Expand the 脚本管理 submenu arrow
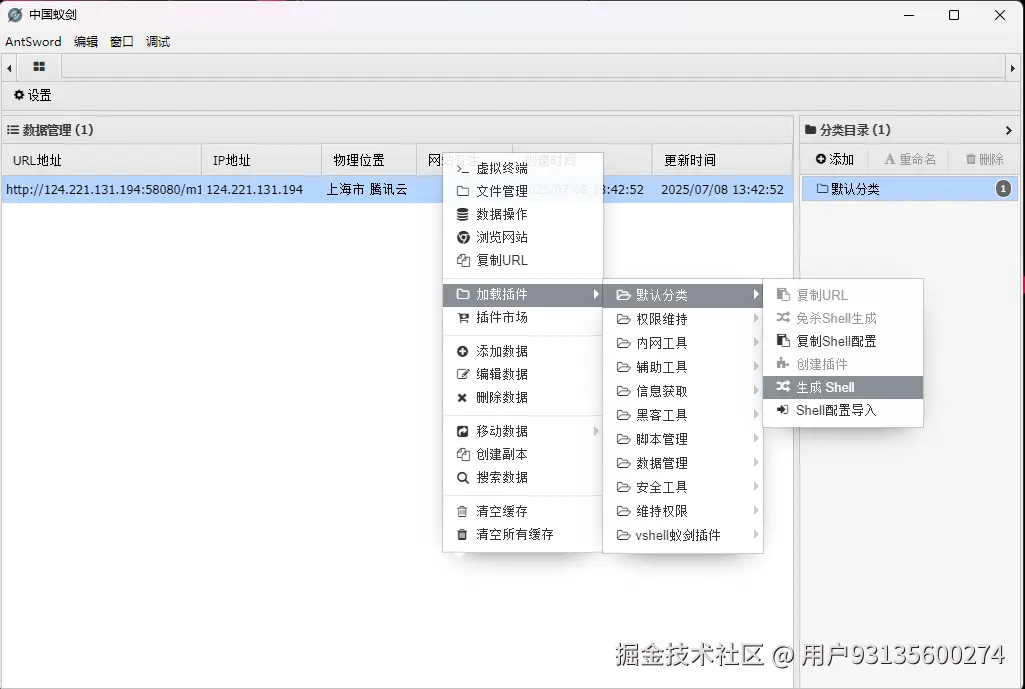 tap(756, 439)
